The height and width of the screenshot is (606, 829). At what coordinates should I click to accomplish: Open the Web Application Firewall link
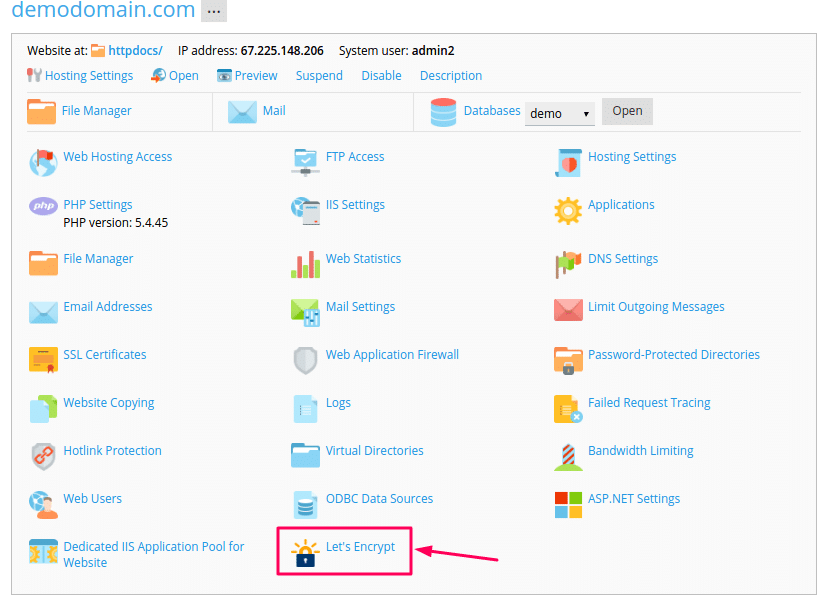pyautogui.click(x=392, y=355)
